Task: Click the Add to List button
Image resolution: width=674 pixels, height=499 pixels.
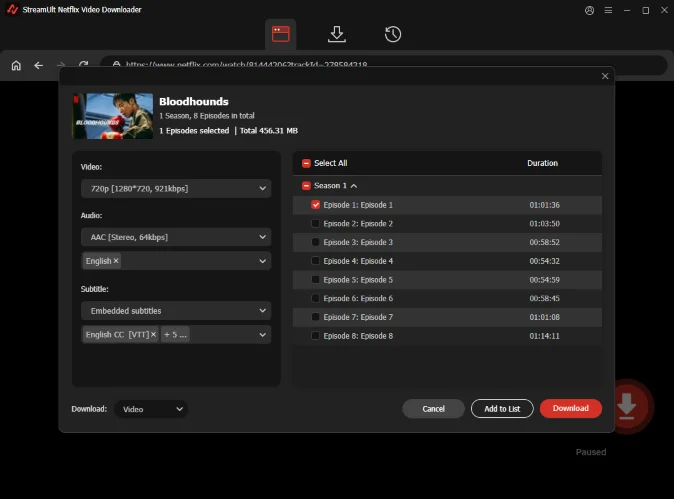Action: click(x=502, y=409)
